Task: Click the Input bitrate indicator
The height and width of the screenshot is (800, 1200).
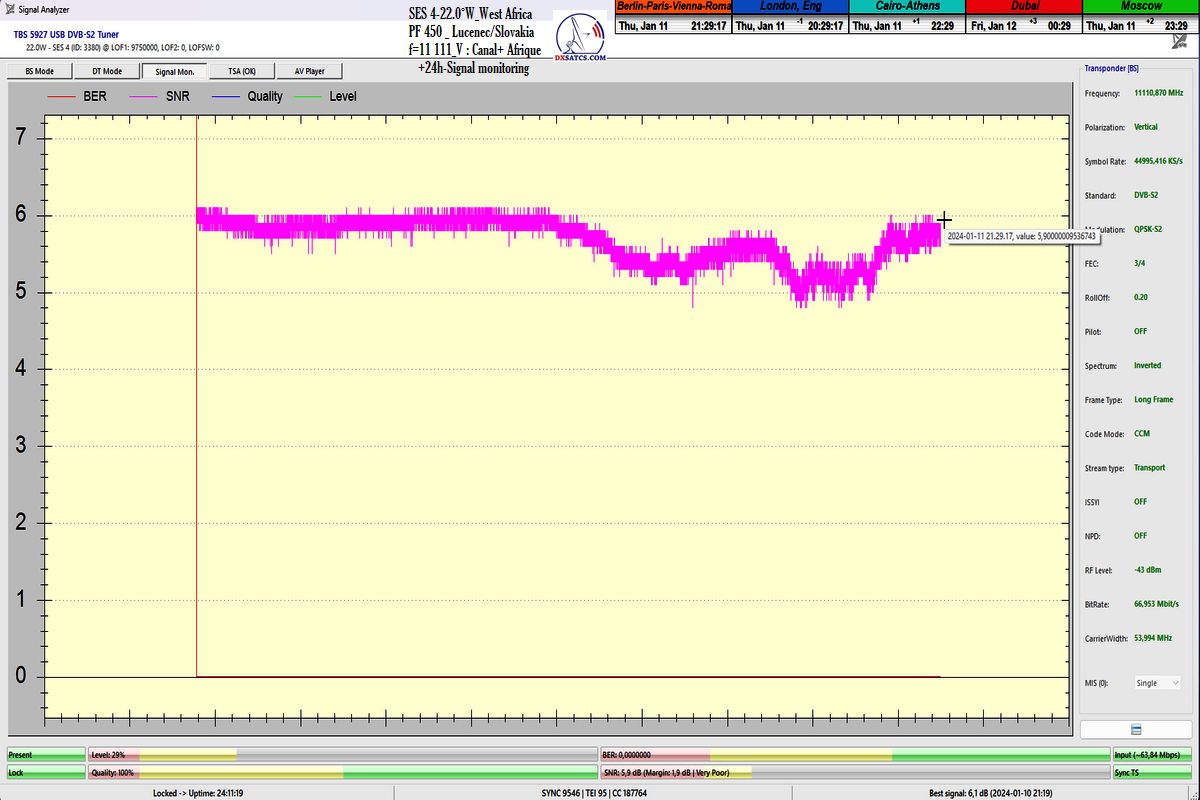Action: click(x=1153, y=755)
